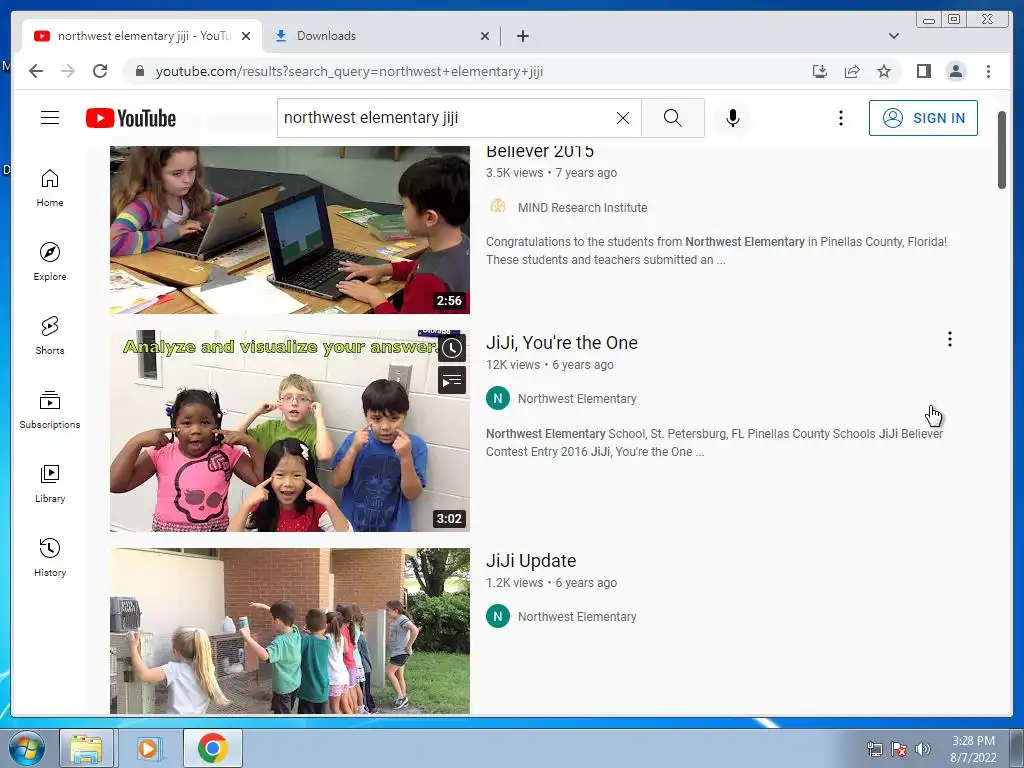Open the JiJi, You're the One thumbnail
The image size is (1024, 768).
(x=289, y=430)
